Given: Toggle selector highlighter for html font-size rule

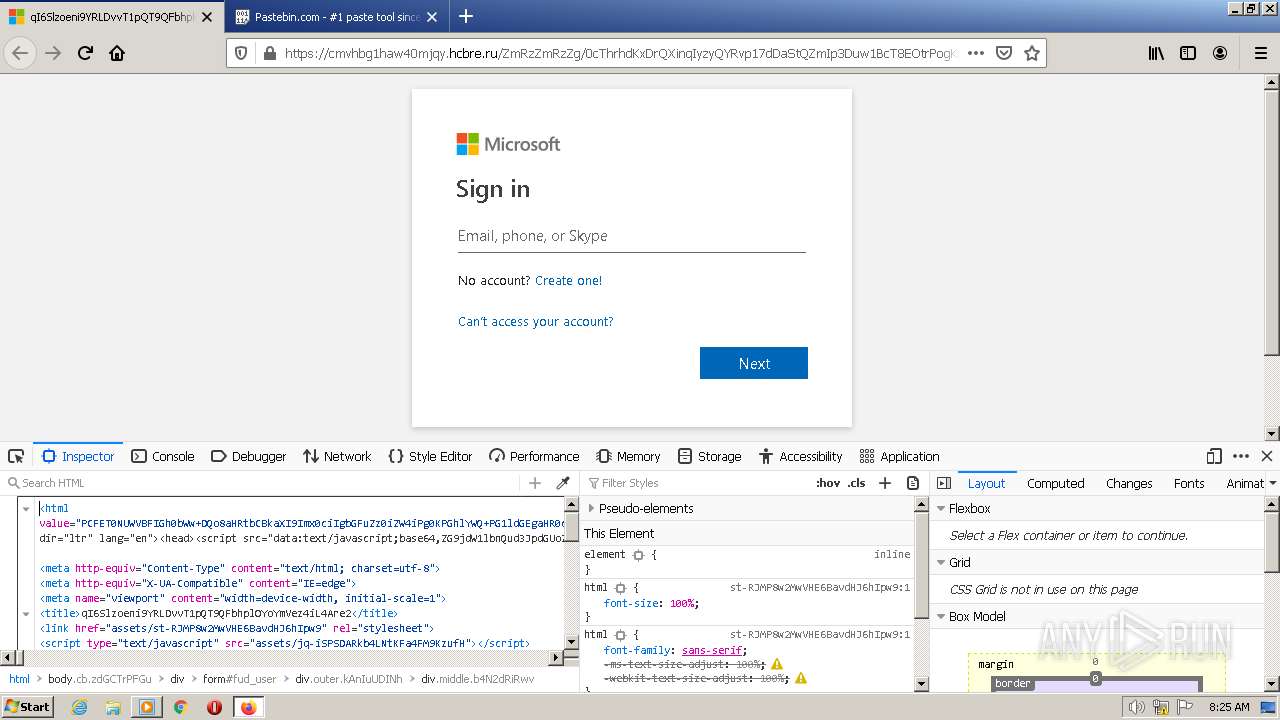Looking at the screenshot, I should (620, 589).
